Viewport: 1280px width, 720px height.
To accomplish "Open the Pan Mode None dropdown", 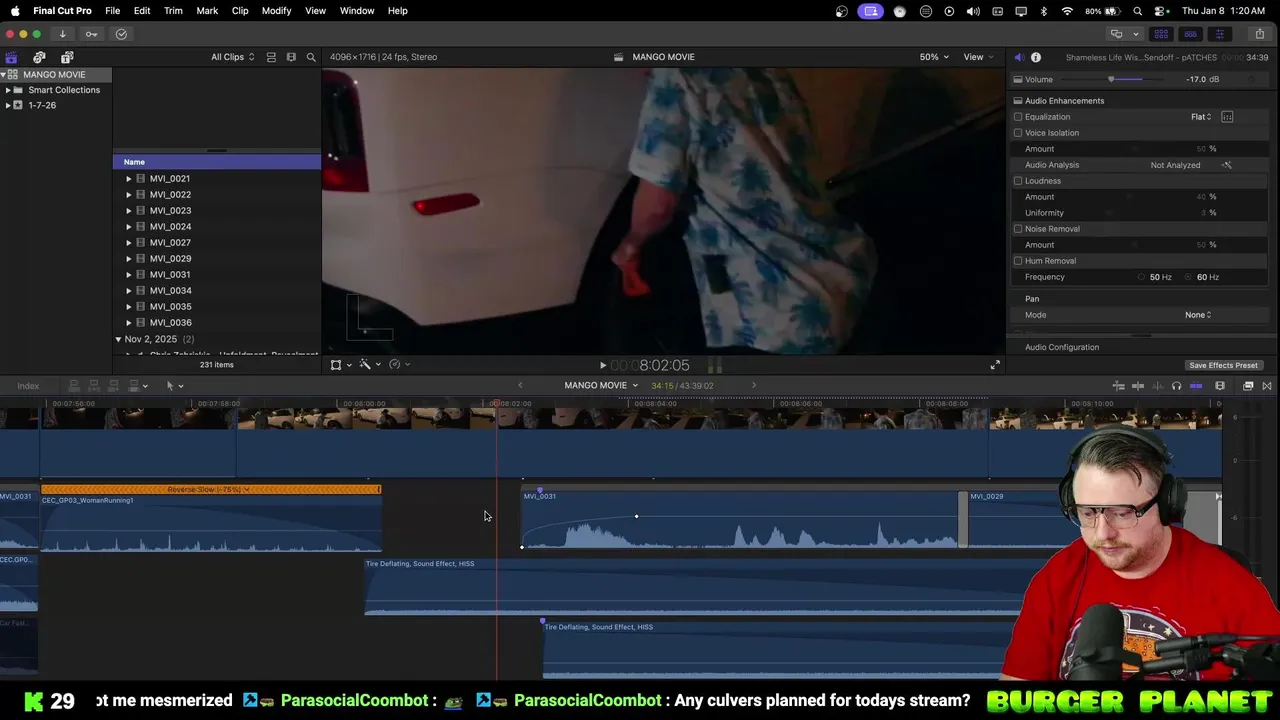I will coord(1198,315).
